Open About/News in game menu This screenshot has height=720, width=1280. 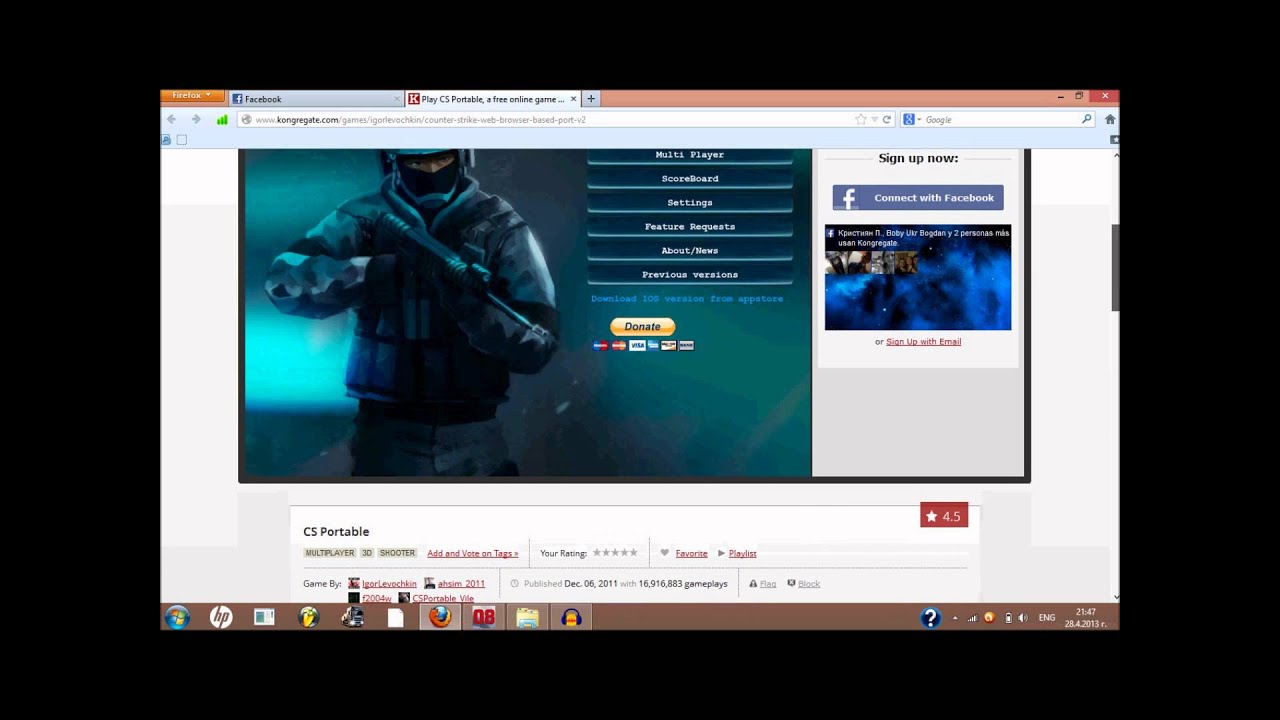[x=690, y=251]
